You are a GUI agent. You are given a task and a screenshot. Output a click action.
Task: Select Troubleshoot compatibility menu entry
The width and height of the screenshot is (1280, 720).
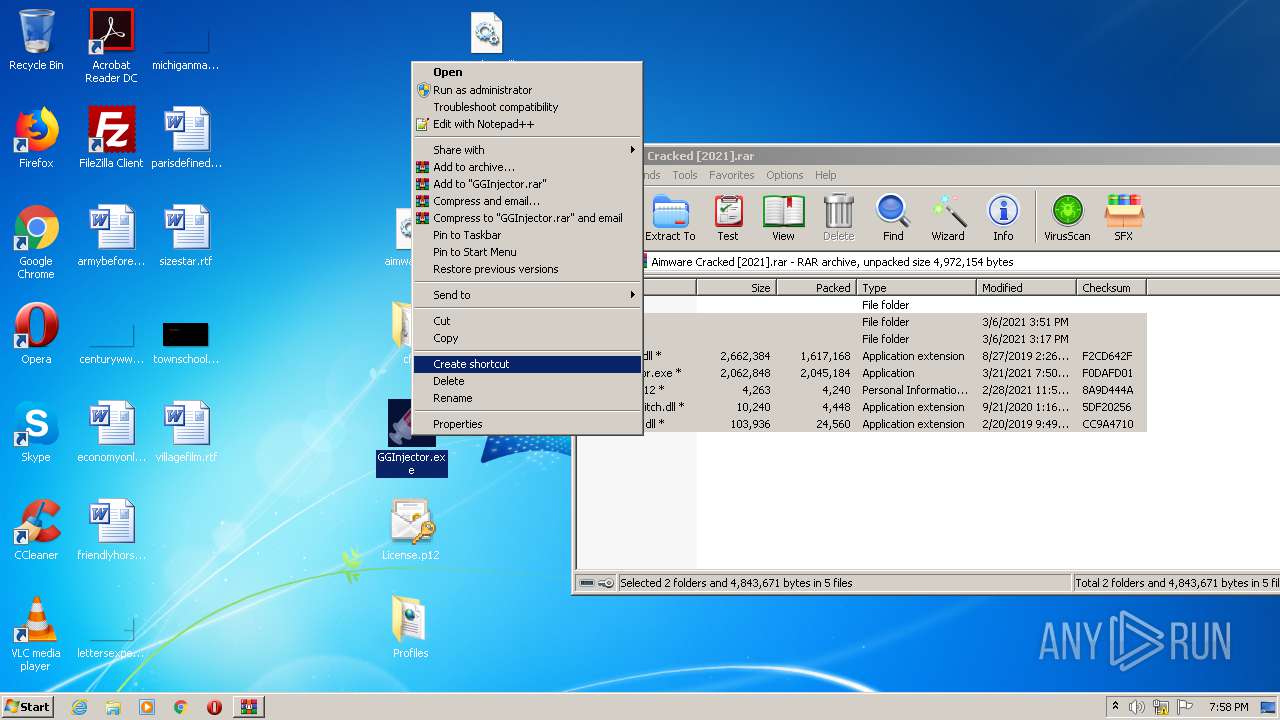pyautogui.click(x=527, y=107)
